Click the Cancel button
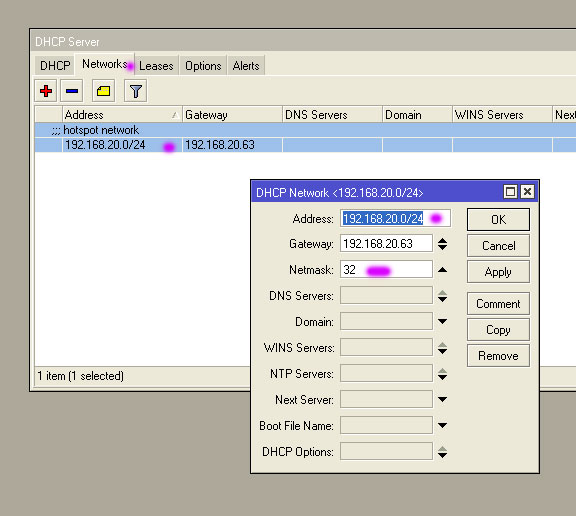Screen dimensions: 576x516 click(x=498, y=246)
